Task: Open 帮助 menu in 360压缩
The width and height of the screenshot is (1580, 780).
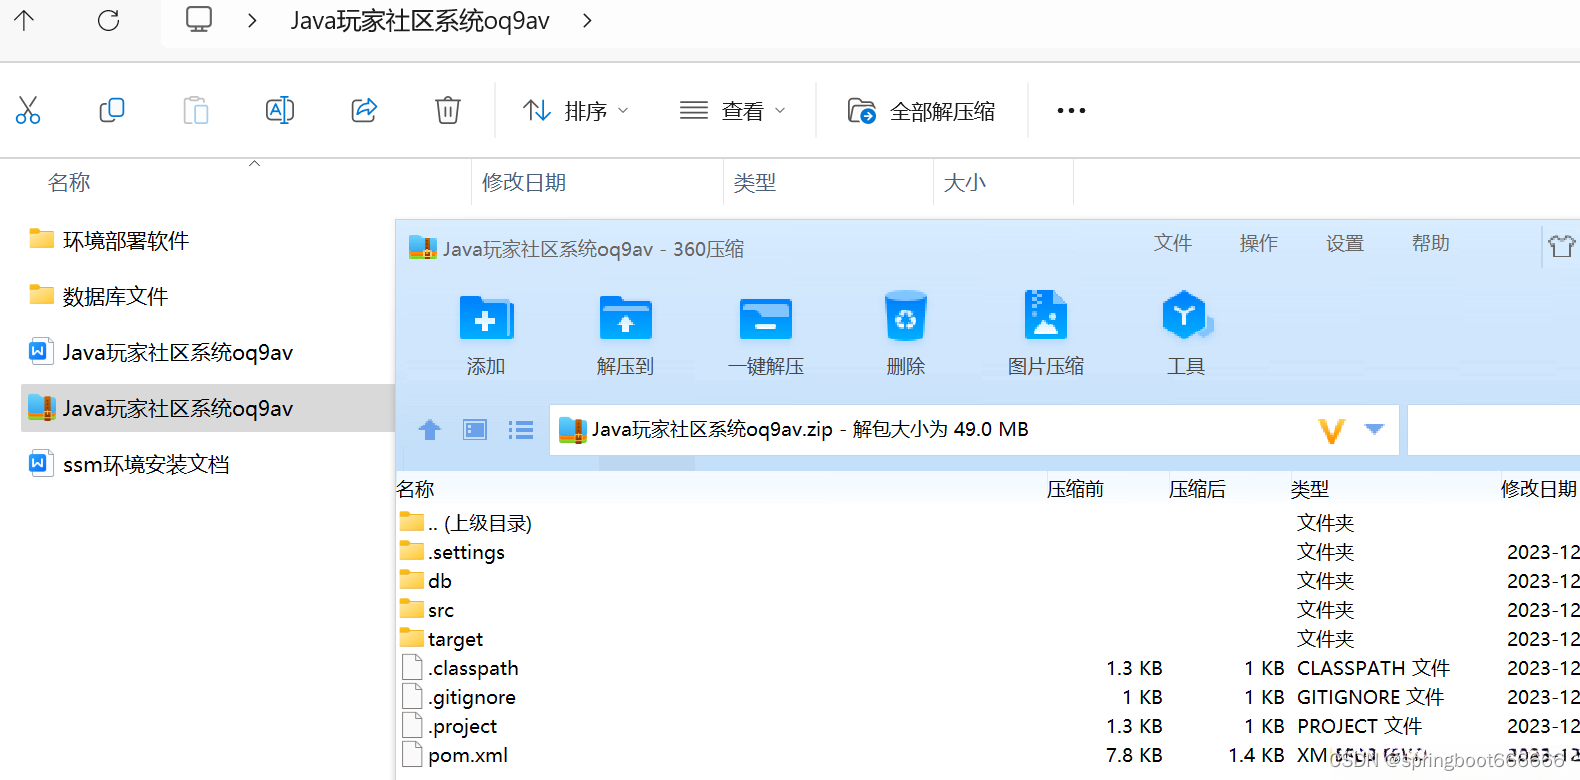Action: pos(1431,243)
